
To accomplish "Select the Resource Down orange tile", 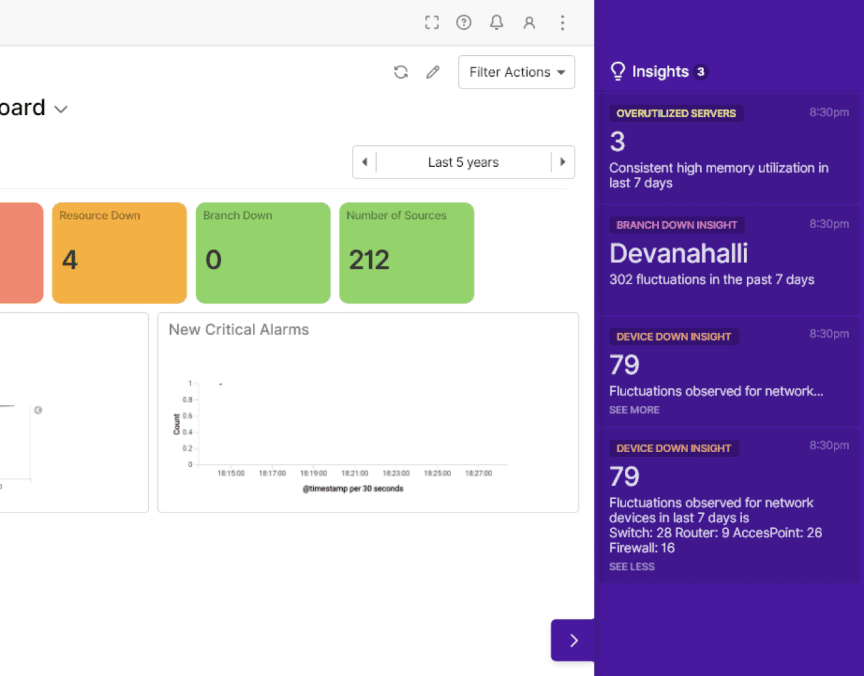I will point(120,253).
